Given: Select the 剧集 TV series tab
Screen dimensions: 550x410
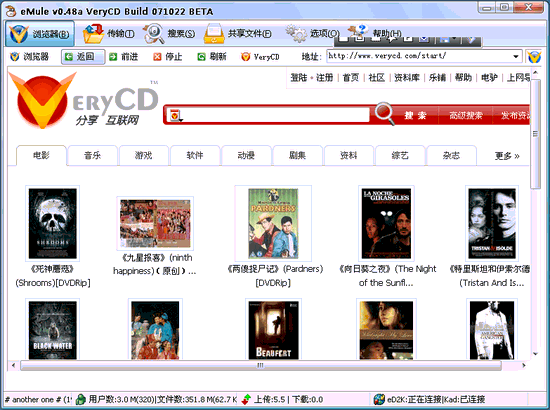Looking at the screenshot, I should click(297, 155).
